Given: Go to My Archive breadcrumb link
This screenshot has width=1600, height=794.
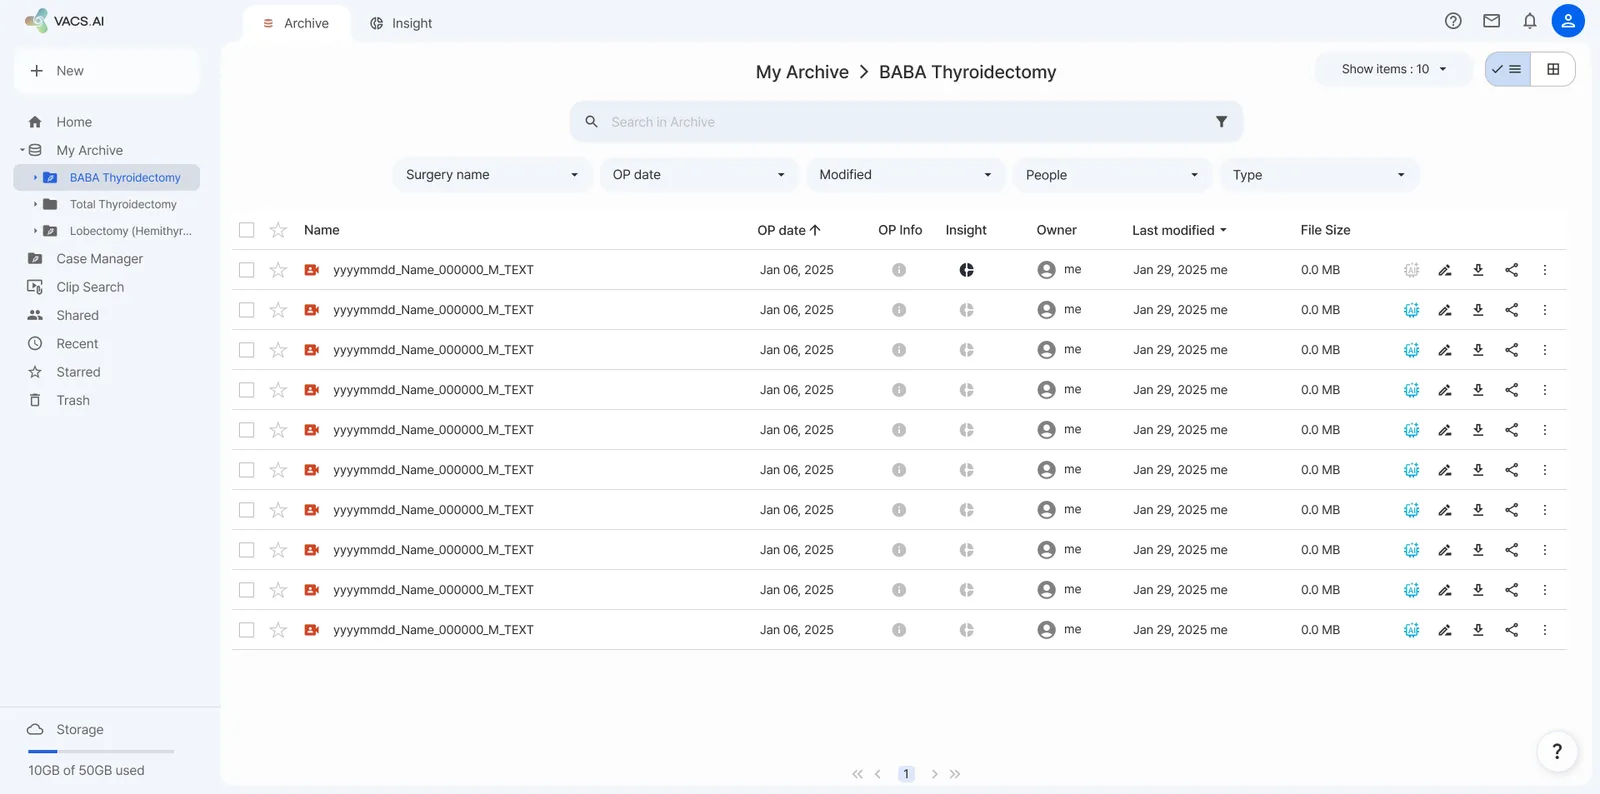Looking at the screenshot, I should coord(802,72).
